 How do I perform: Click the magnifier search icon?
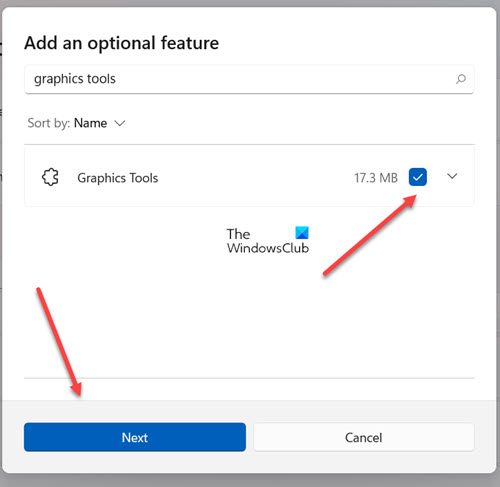(x=461, y=79)
